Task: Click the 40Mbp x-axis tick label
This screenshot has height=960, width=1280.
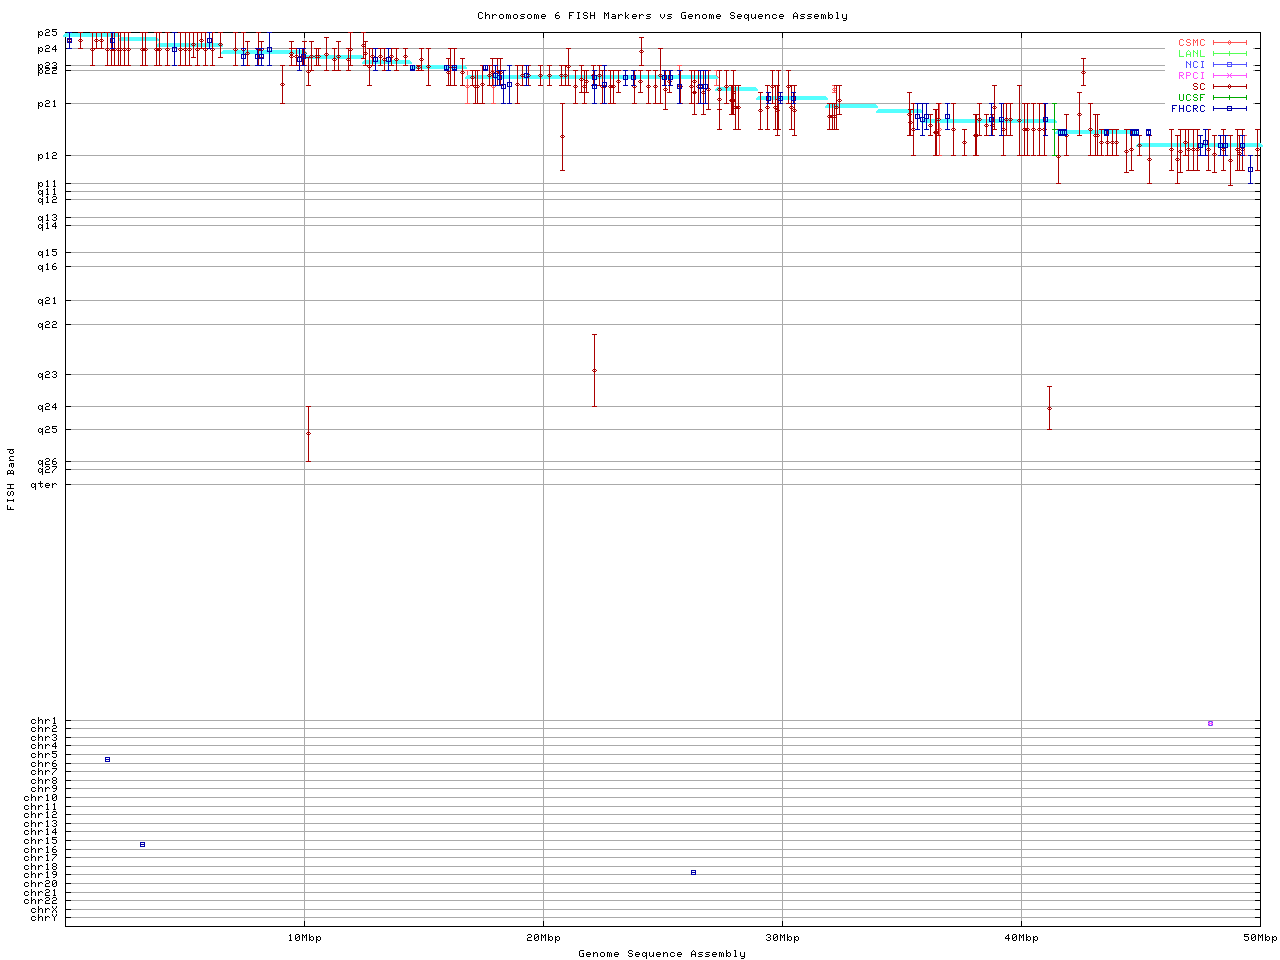Action: click(1021, 938)
